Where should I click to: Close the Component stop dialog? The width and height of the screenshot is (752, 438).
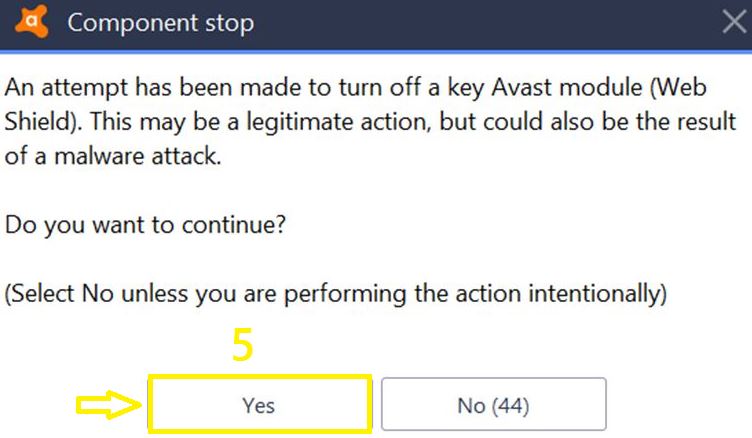tap(733, 22)
